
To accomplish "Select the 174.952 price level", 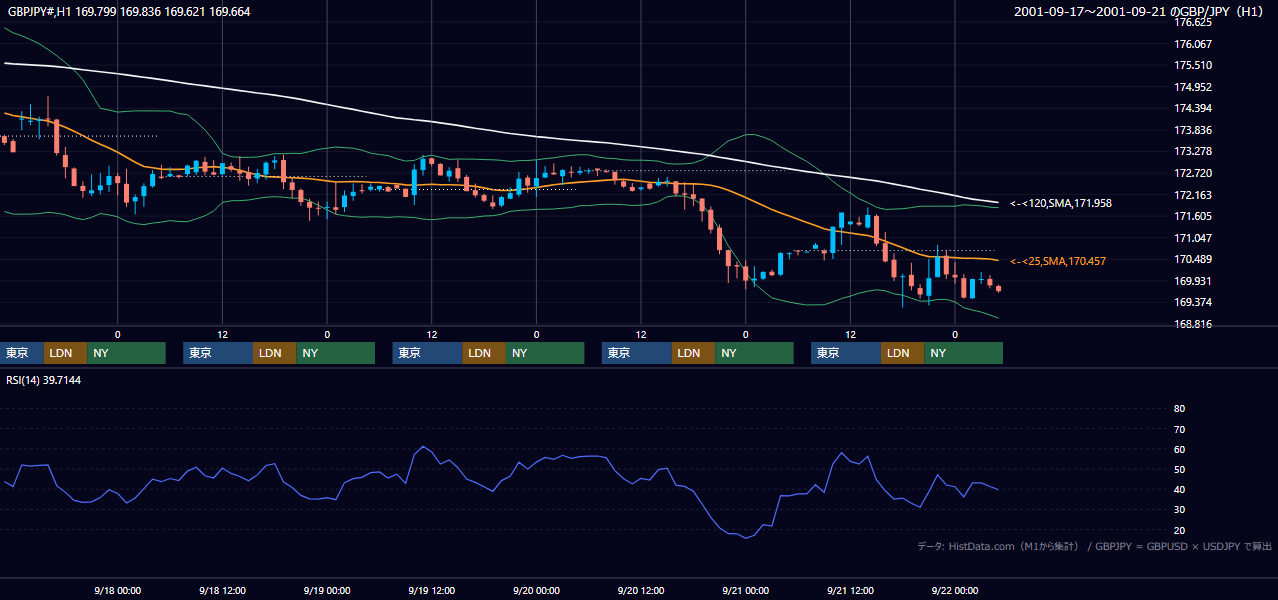I will (1192, 87).
